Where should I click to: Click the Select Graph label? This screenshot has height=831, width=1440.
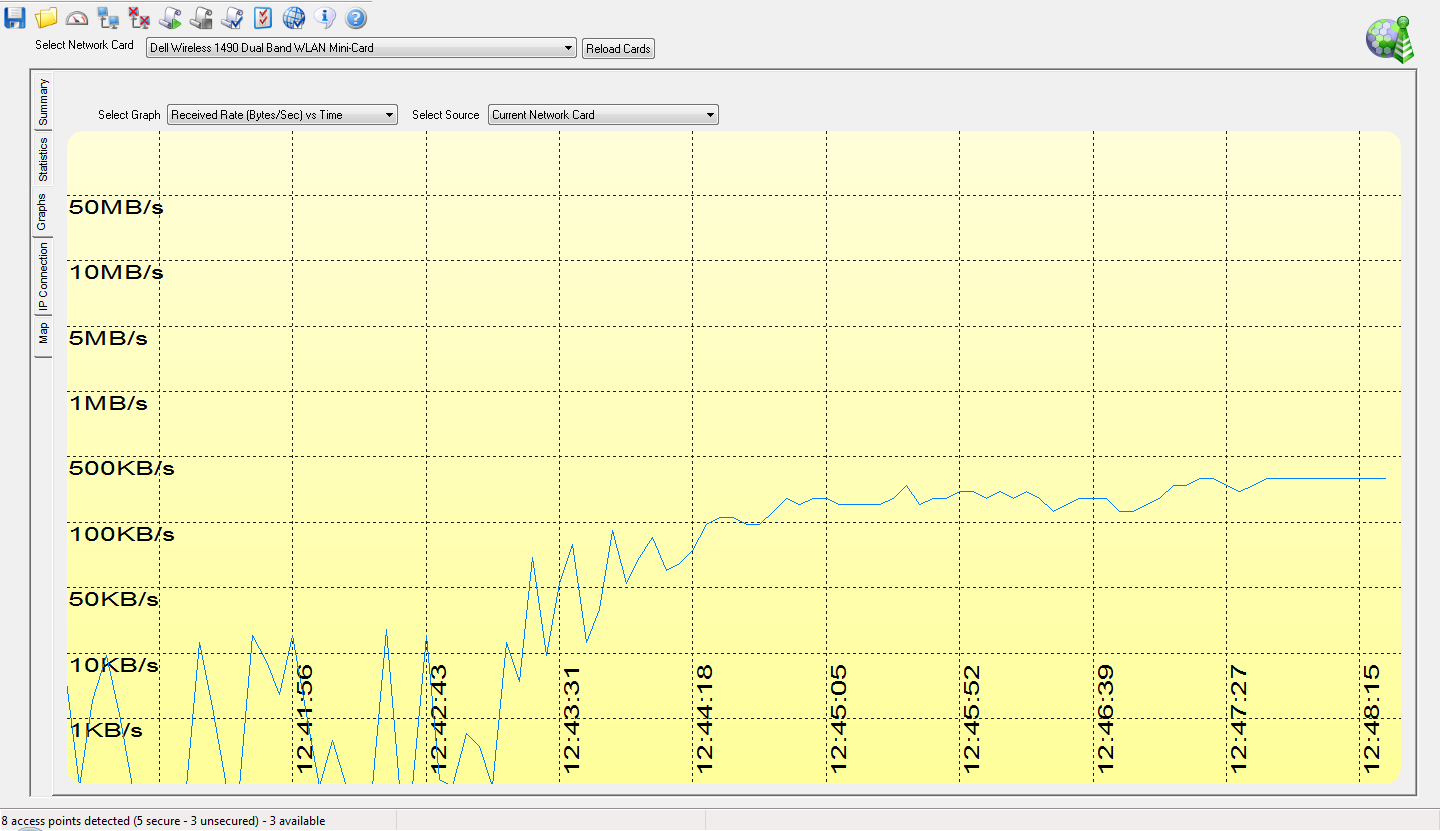coord(129,115)
